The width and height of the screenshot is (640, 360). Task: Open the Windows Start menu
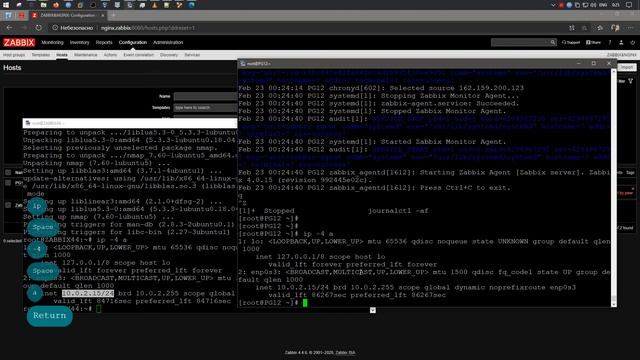(x=6, y=5)
